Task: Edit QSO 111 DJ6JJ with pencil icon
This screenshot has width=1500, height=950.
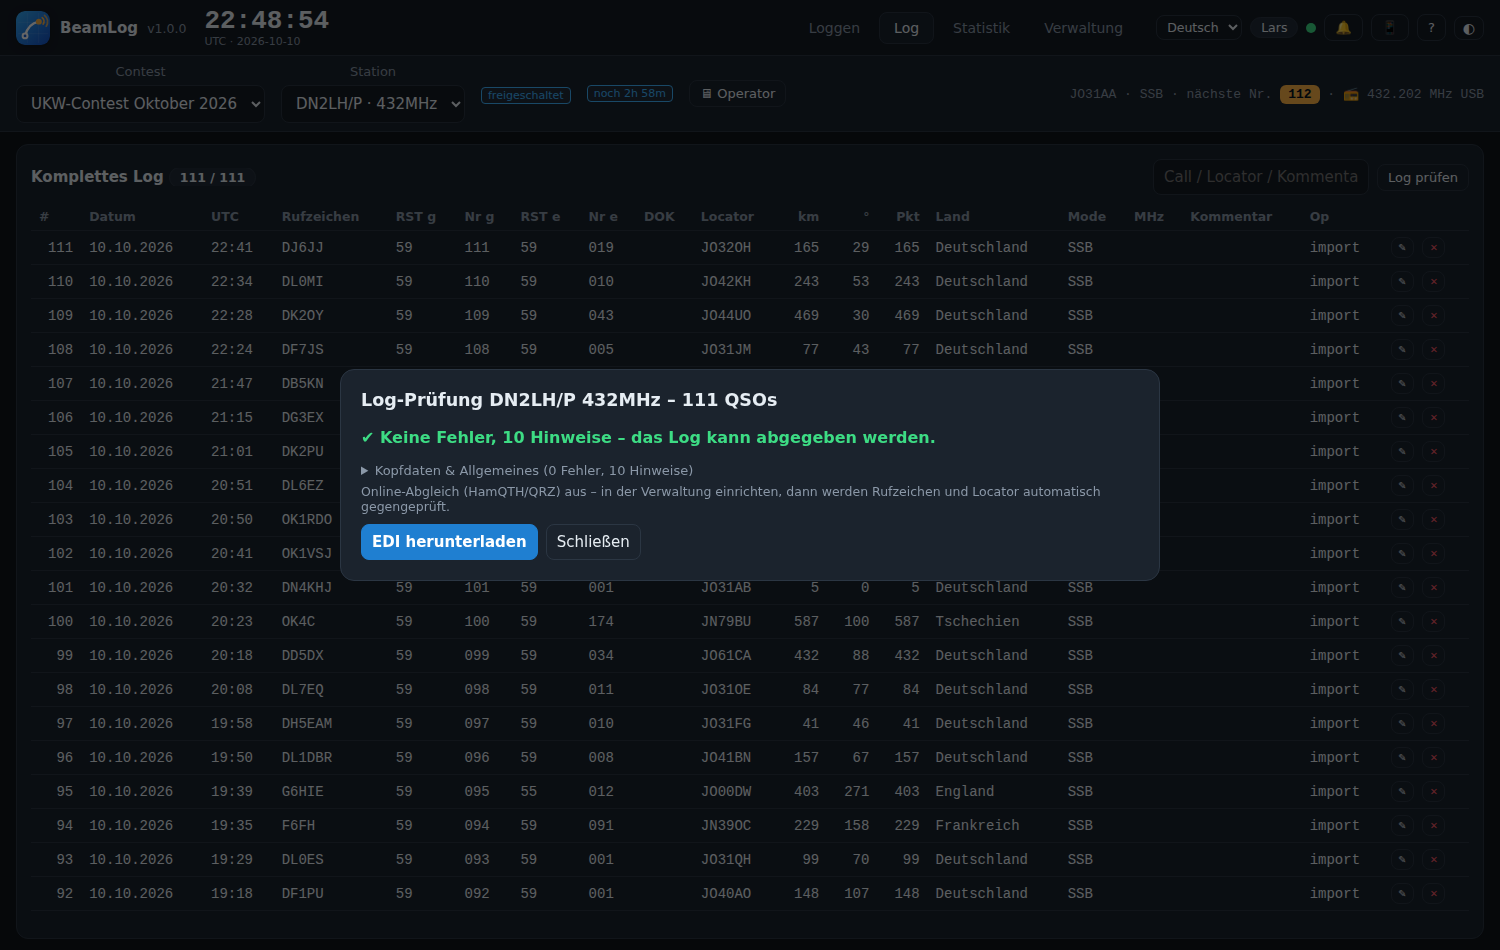Action: coord(1402,248)
